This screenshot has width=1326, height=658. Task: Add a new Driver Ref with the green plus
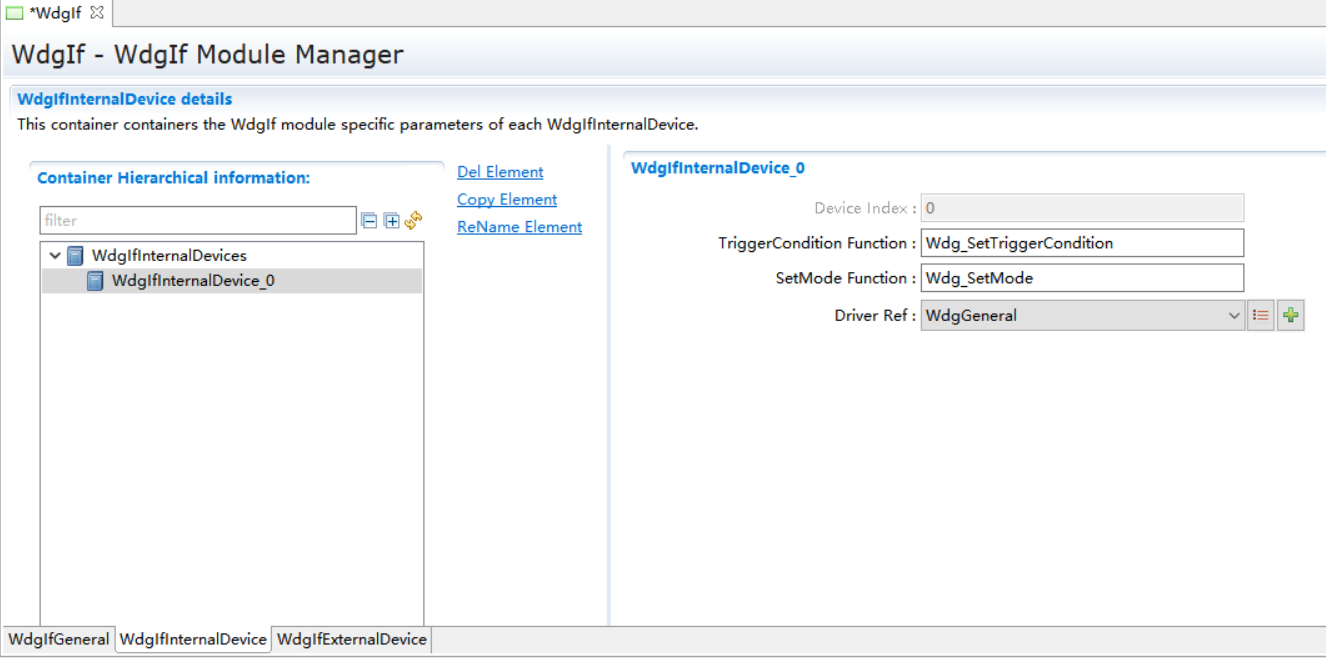[1291, 316]
